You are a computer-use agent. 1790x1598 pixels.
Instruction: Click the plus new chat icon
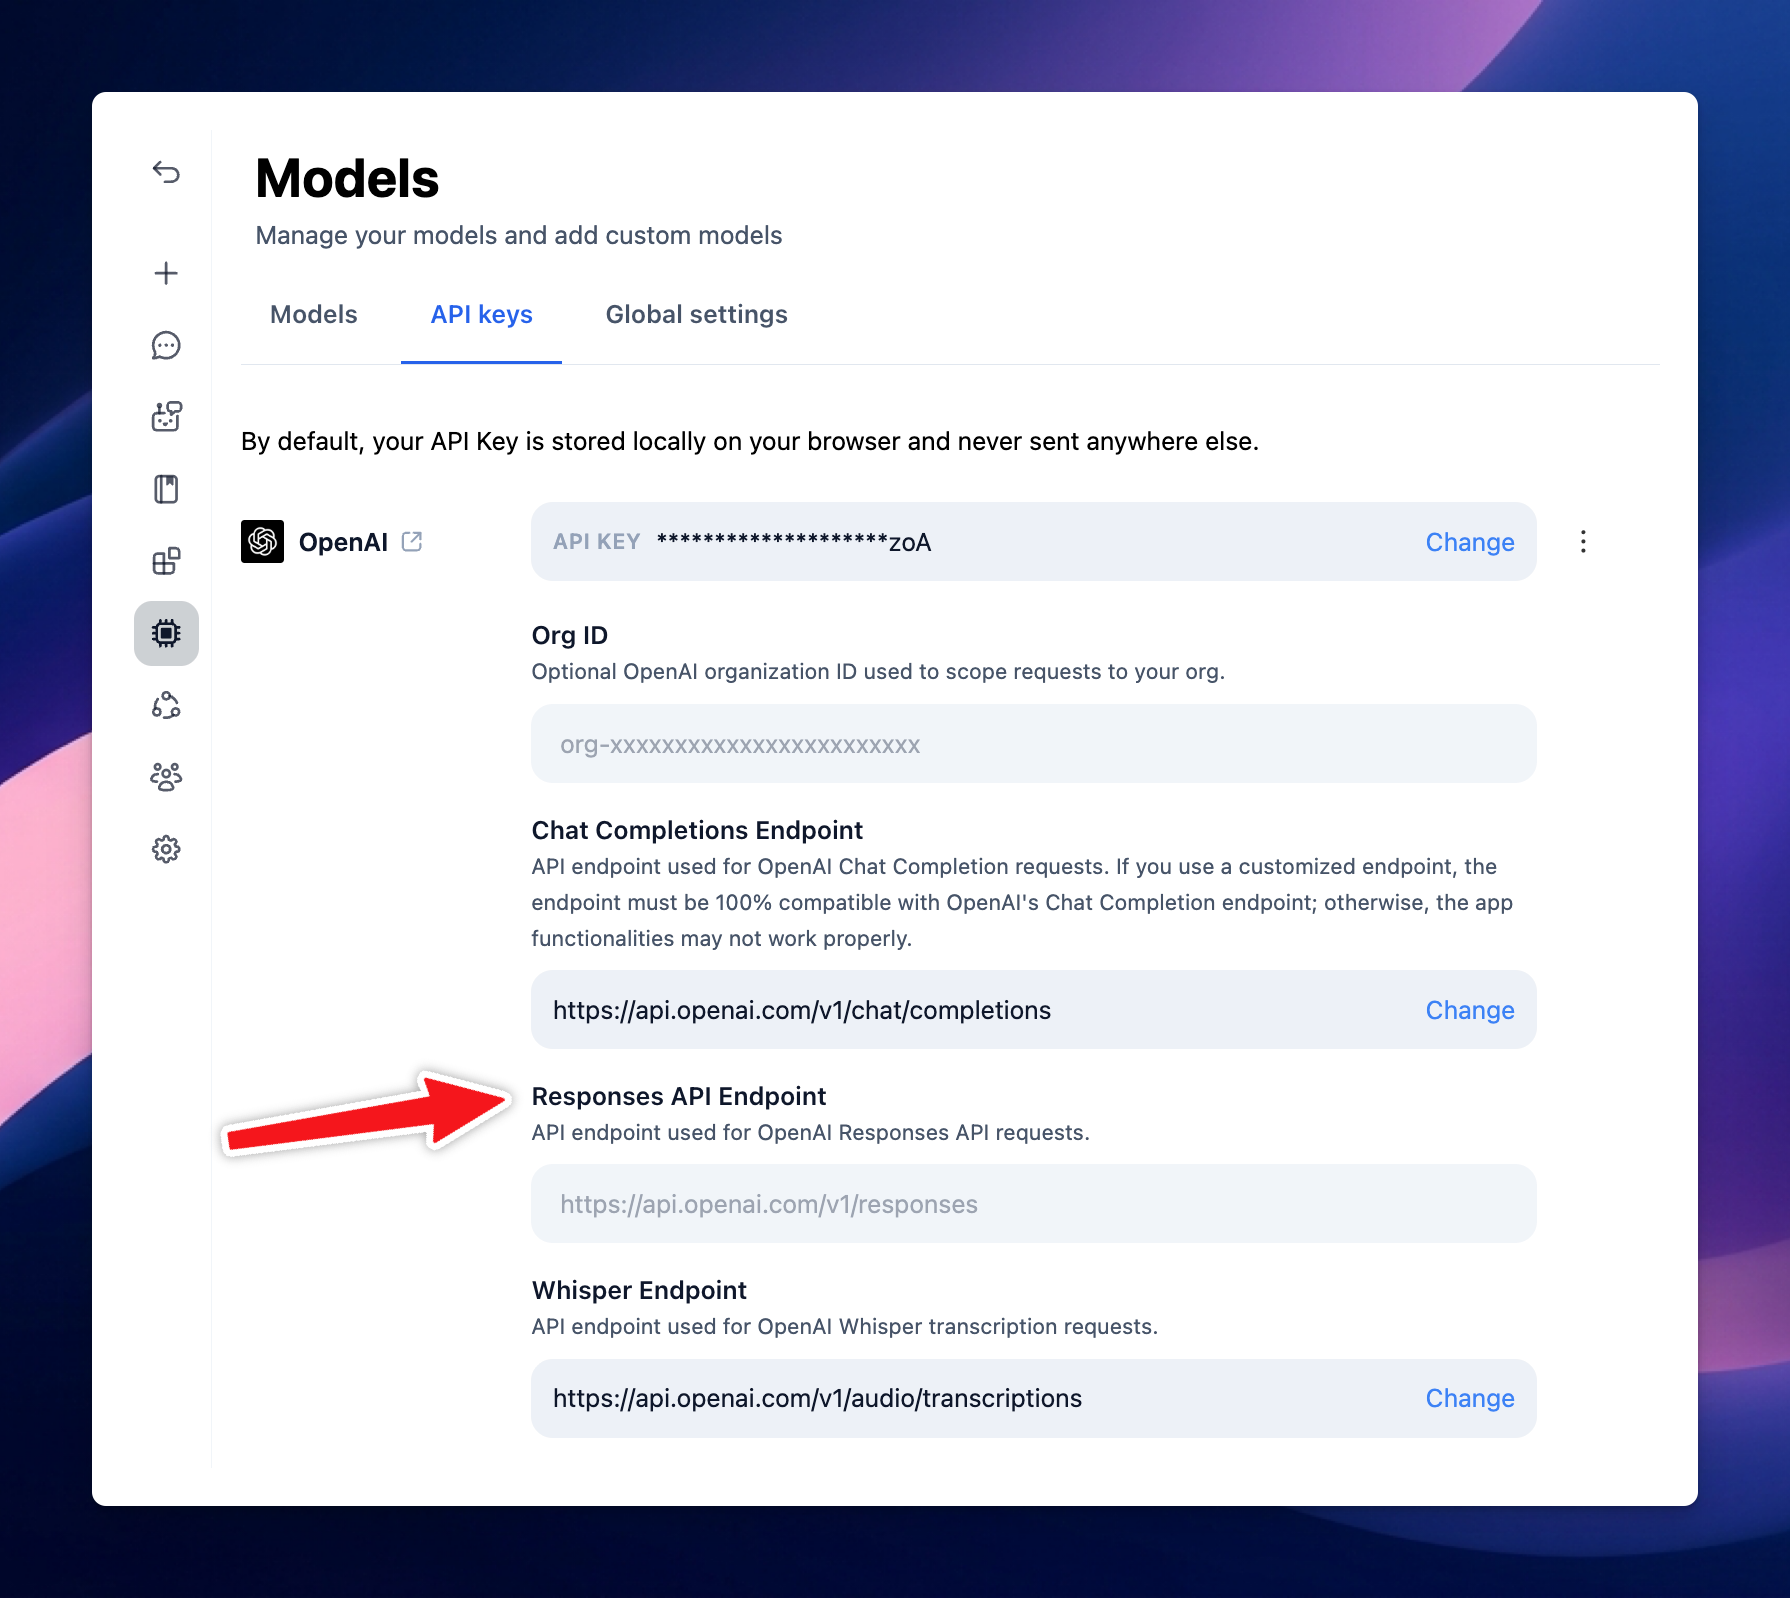166,273
